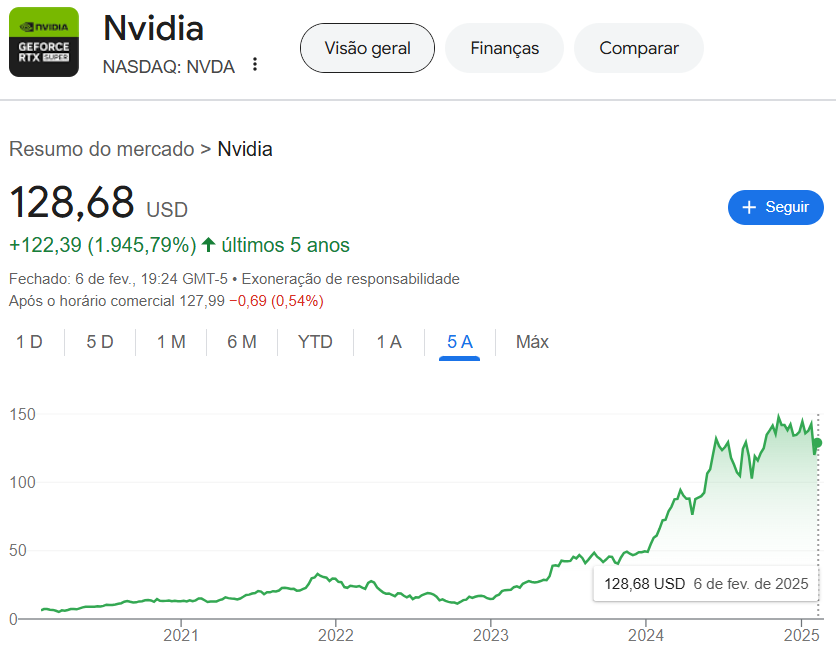Viewport: 836px width, 655px height.
Task: Click the Seguir follow button
Action: tap(775, 207)
